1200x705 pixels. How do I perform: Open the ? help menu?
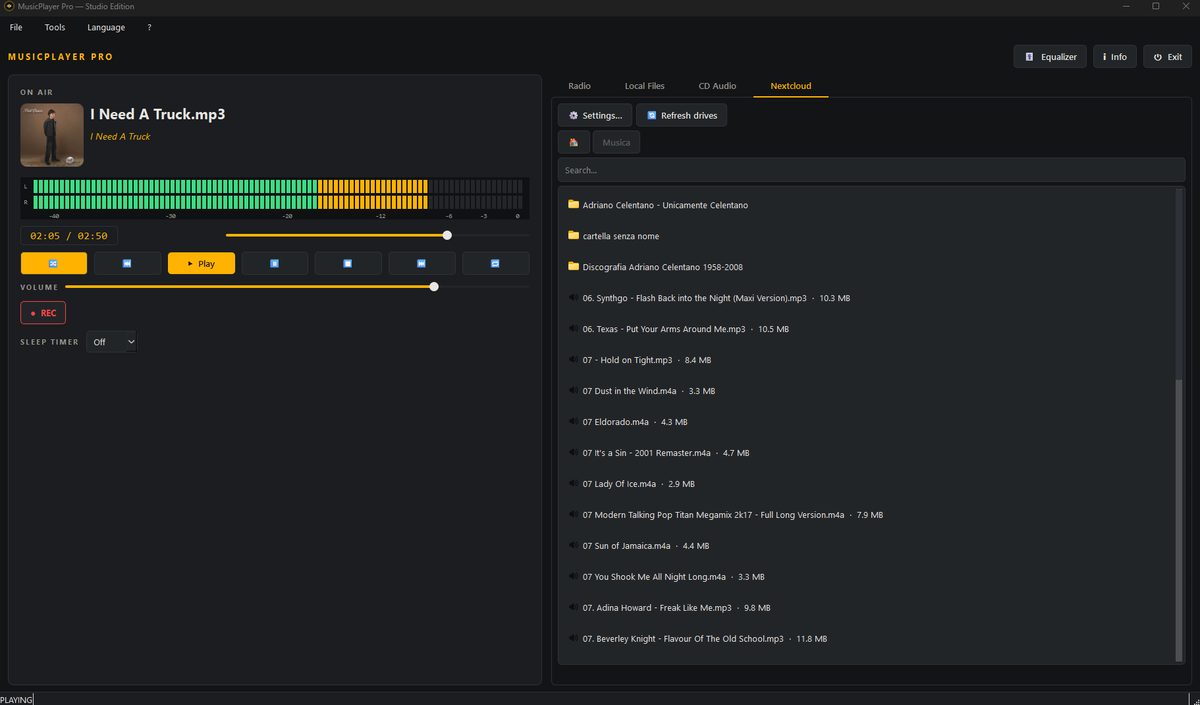(149, 27)
